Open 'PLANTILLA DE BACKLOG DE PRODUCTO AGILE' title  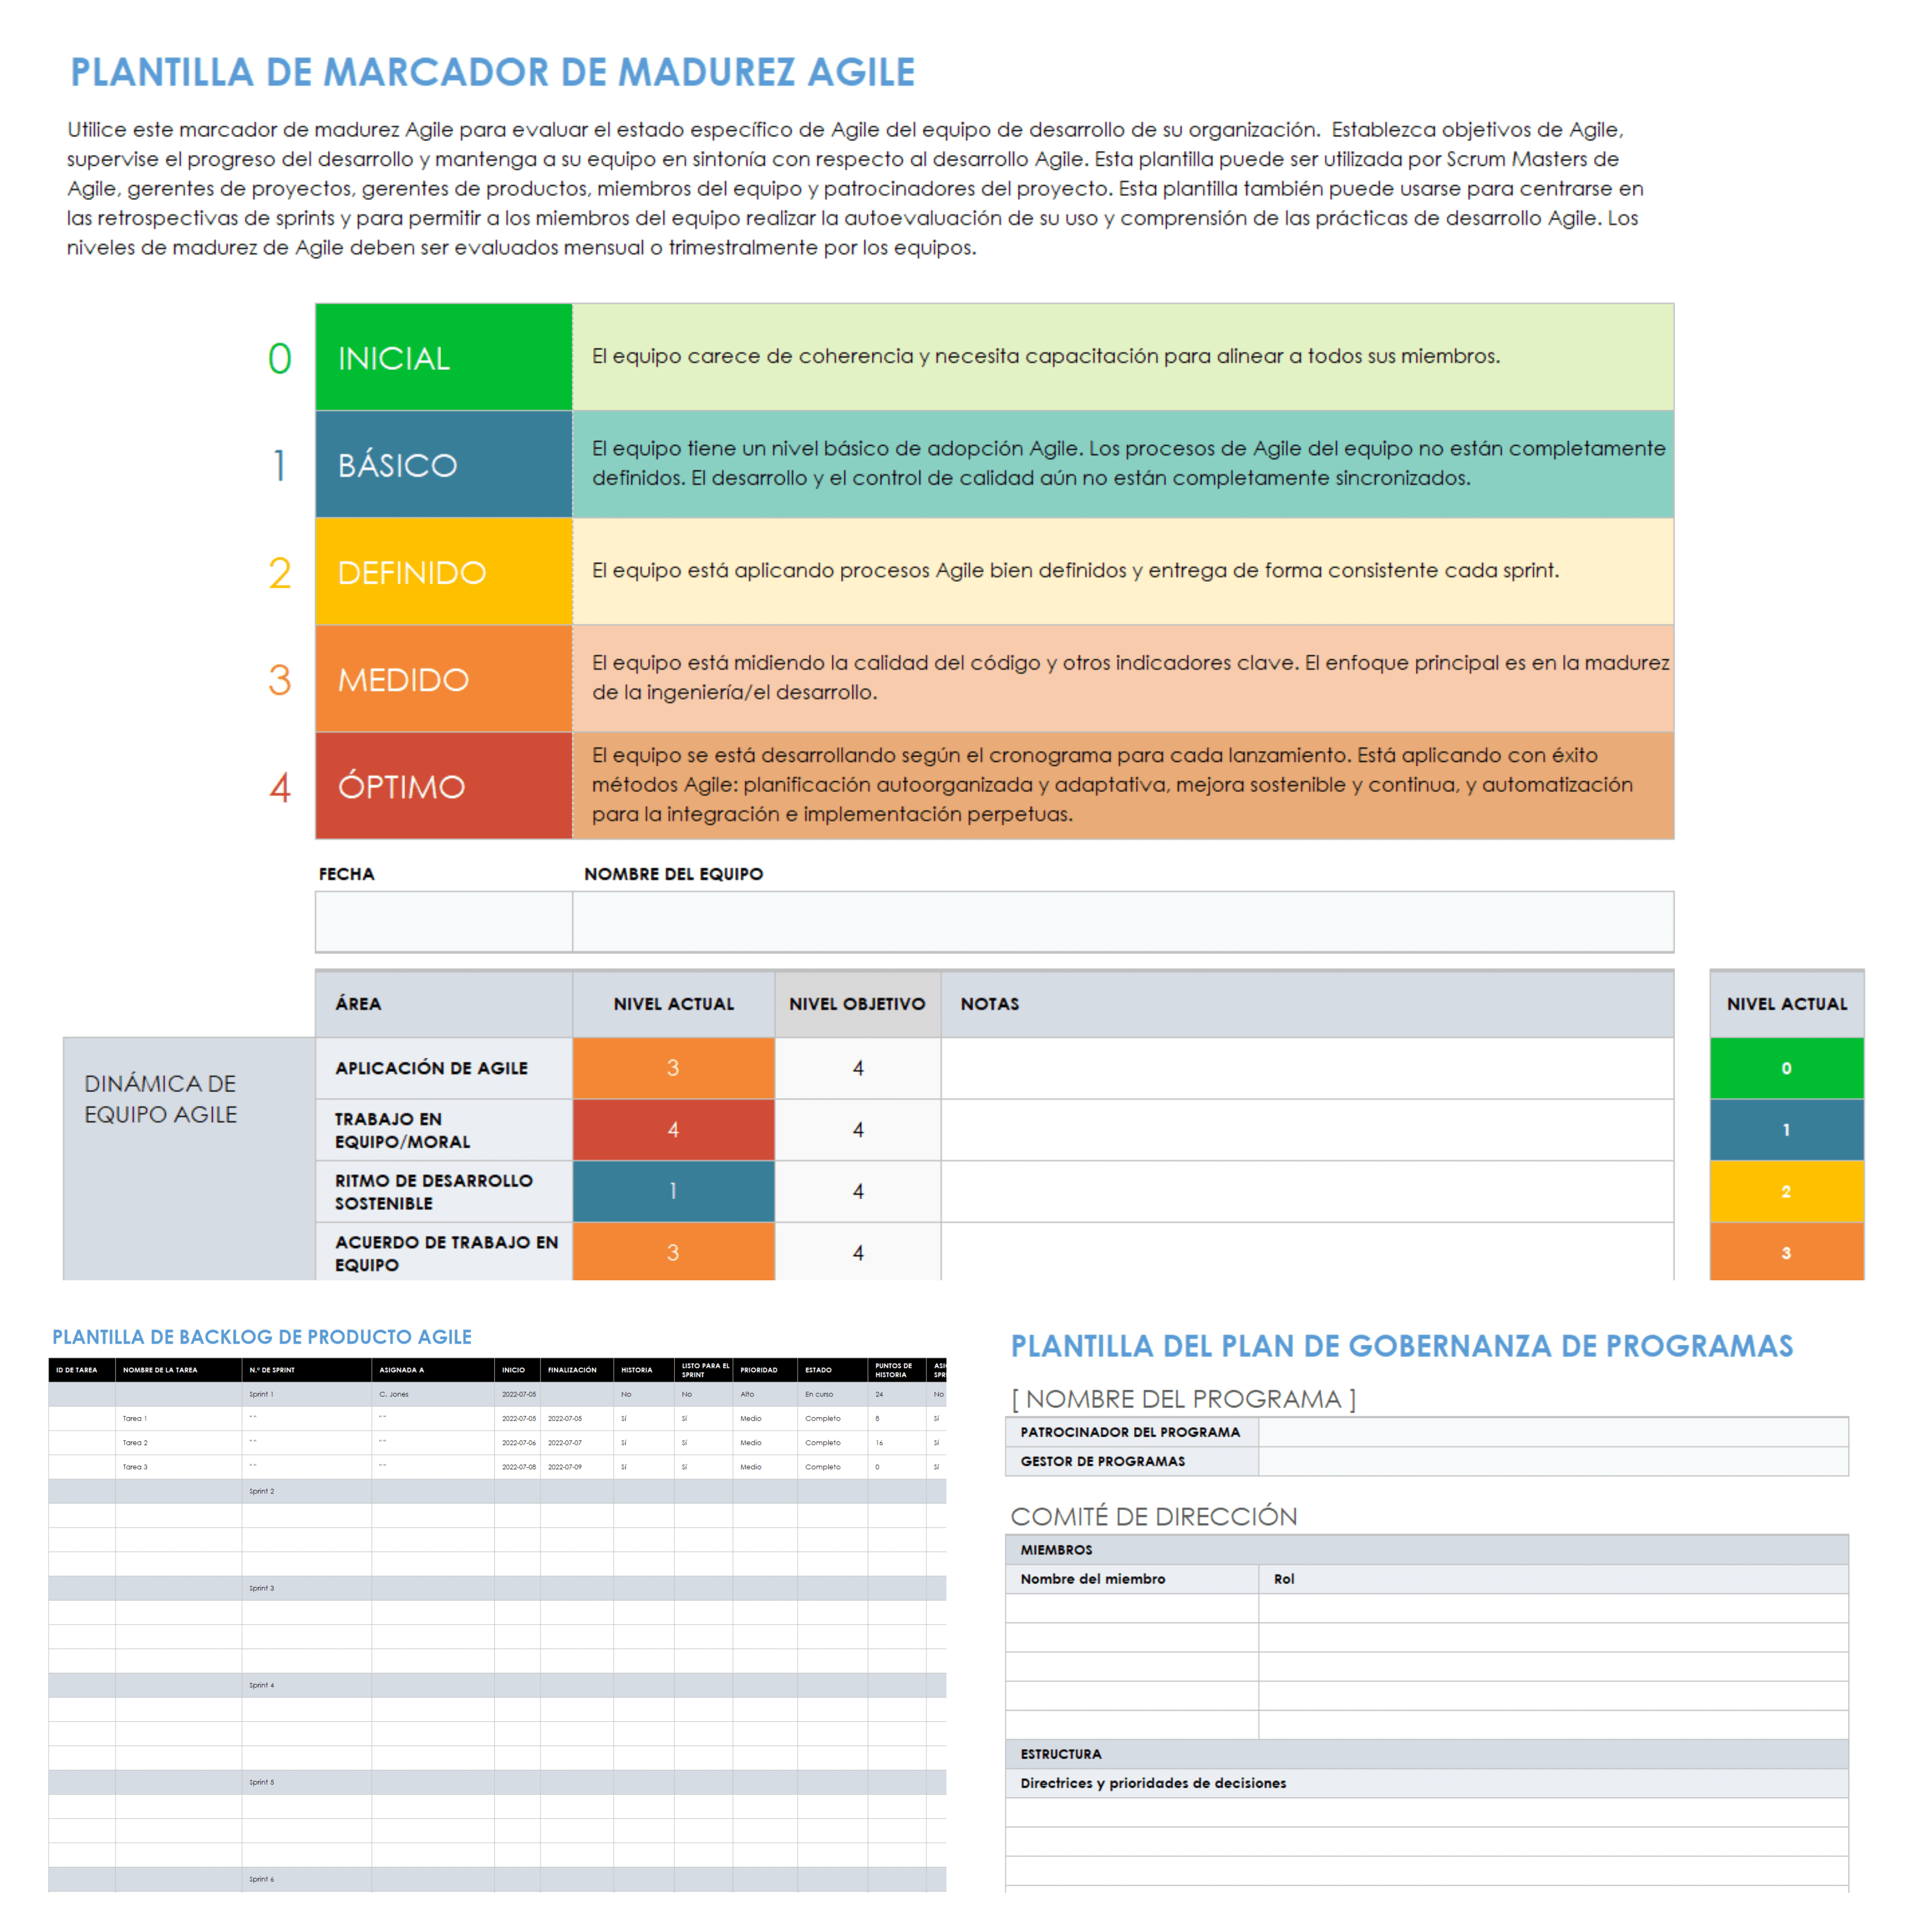coord(262,1337)
